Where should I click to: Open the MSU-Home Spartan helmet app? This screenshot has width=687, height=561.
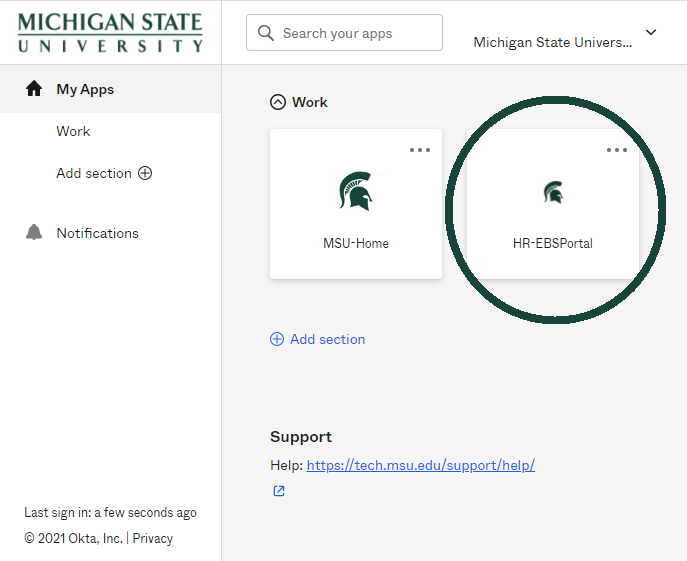point(355,191)
